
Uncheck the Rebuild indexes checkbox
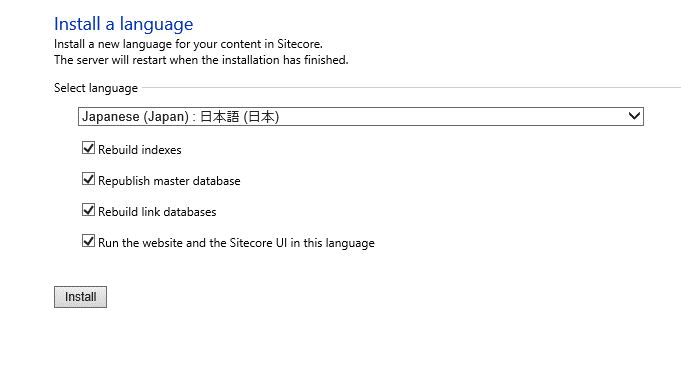pyautogui.click(x=88, y=148)
